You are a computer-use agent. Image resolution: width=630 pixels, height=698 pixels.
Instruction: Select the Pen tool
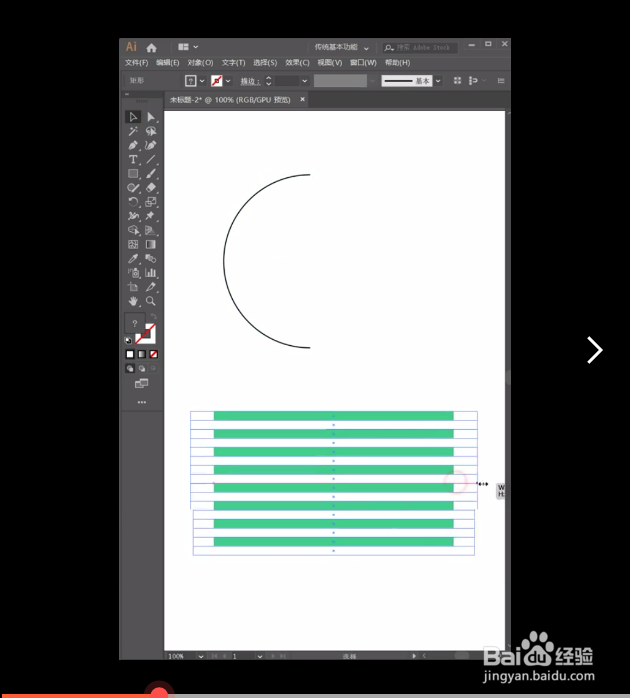133,146
